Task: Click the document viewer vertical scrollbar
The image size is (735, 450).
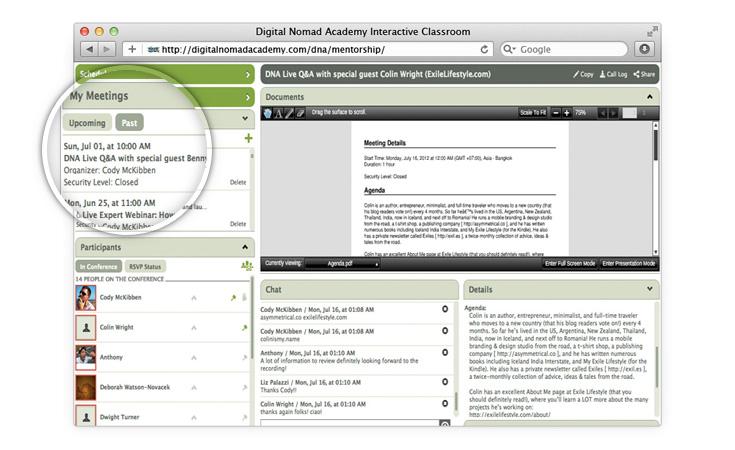Action: pyautogui.click(x=656, y=188)
